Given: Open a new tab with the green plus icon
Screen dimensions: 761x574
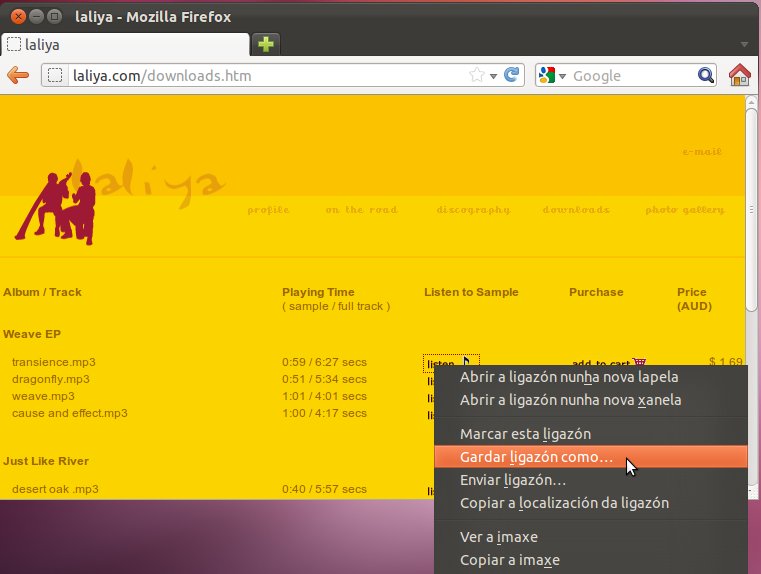Looking at the screenshot, I should (265, 44).
